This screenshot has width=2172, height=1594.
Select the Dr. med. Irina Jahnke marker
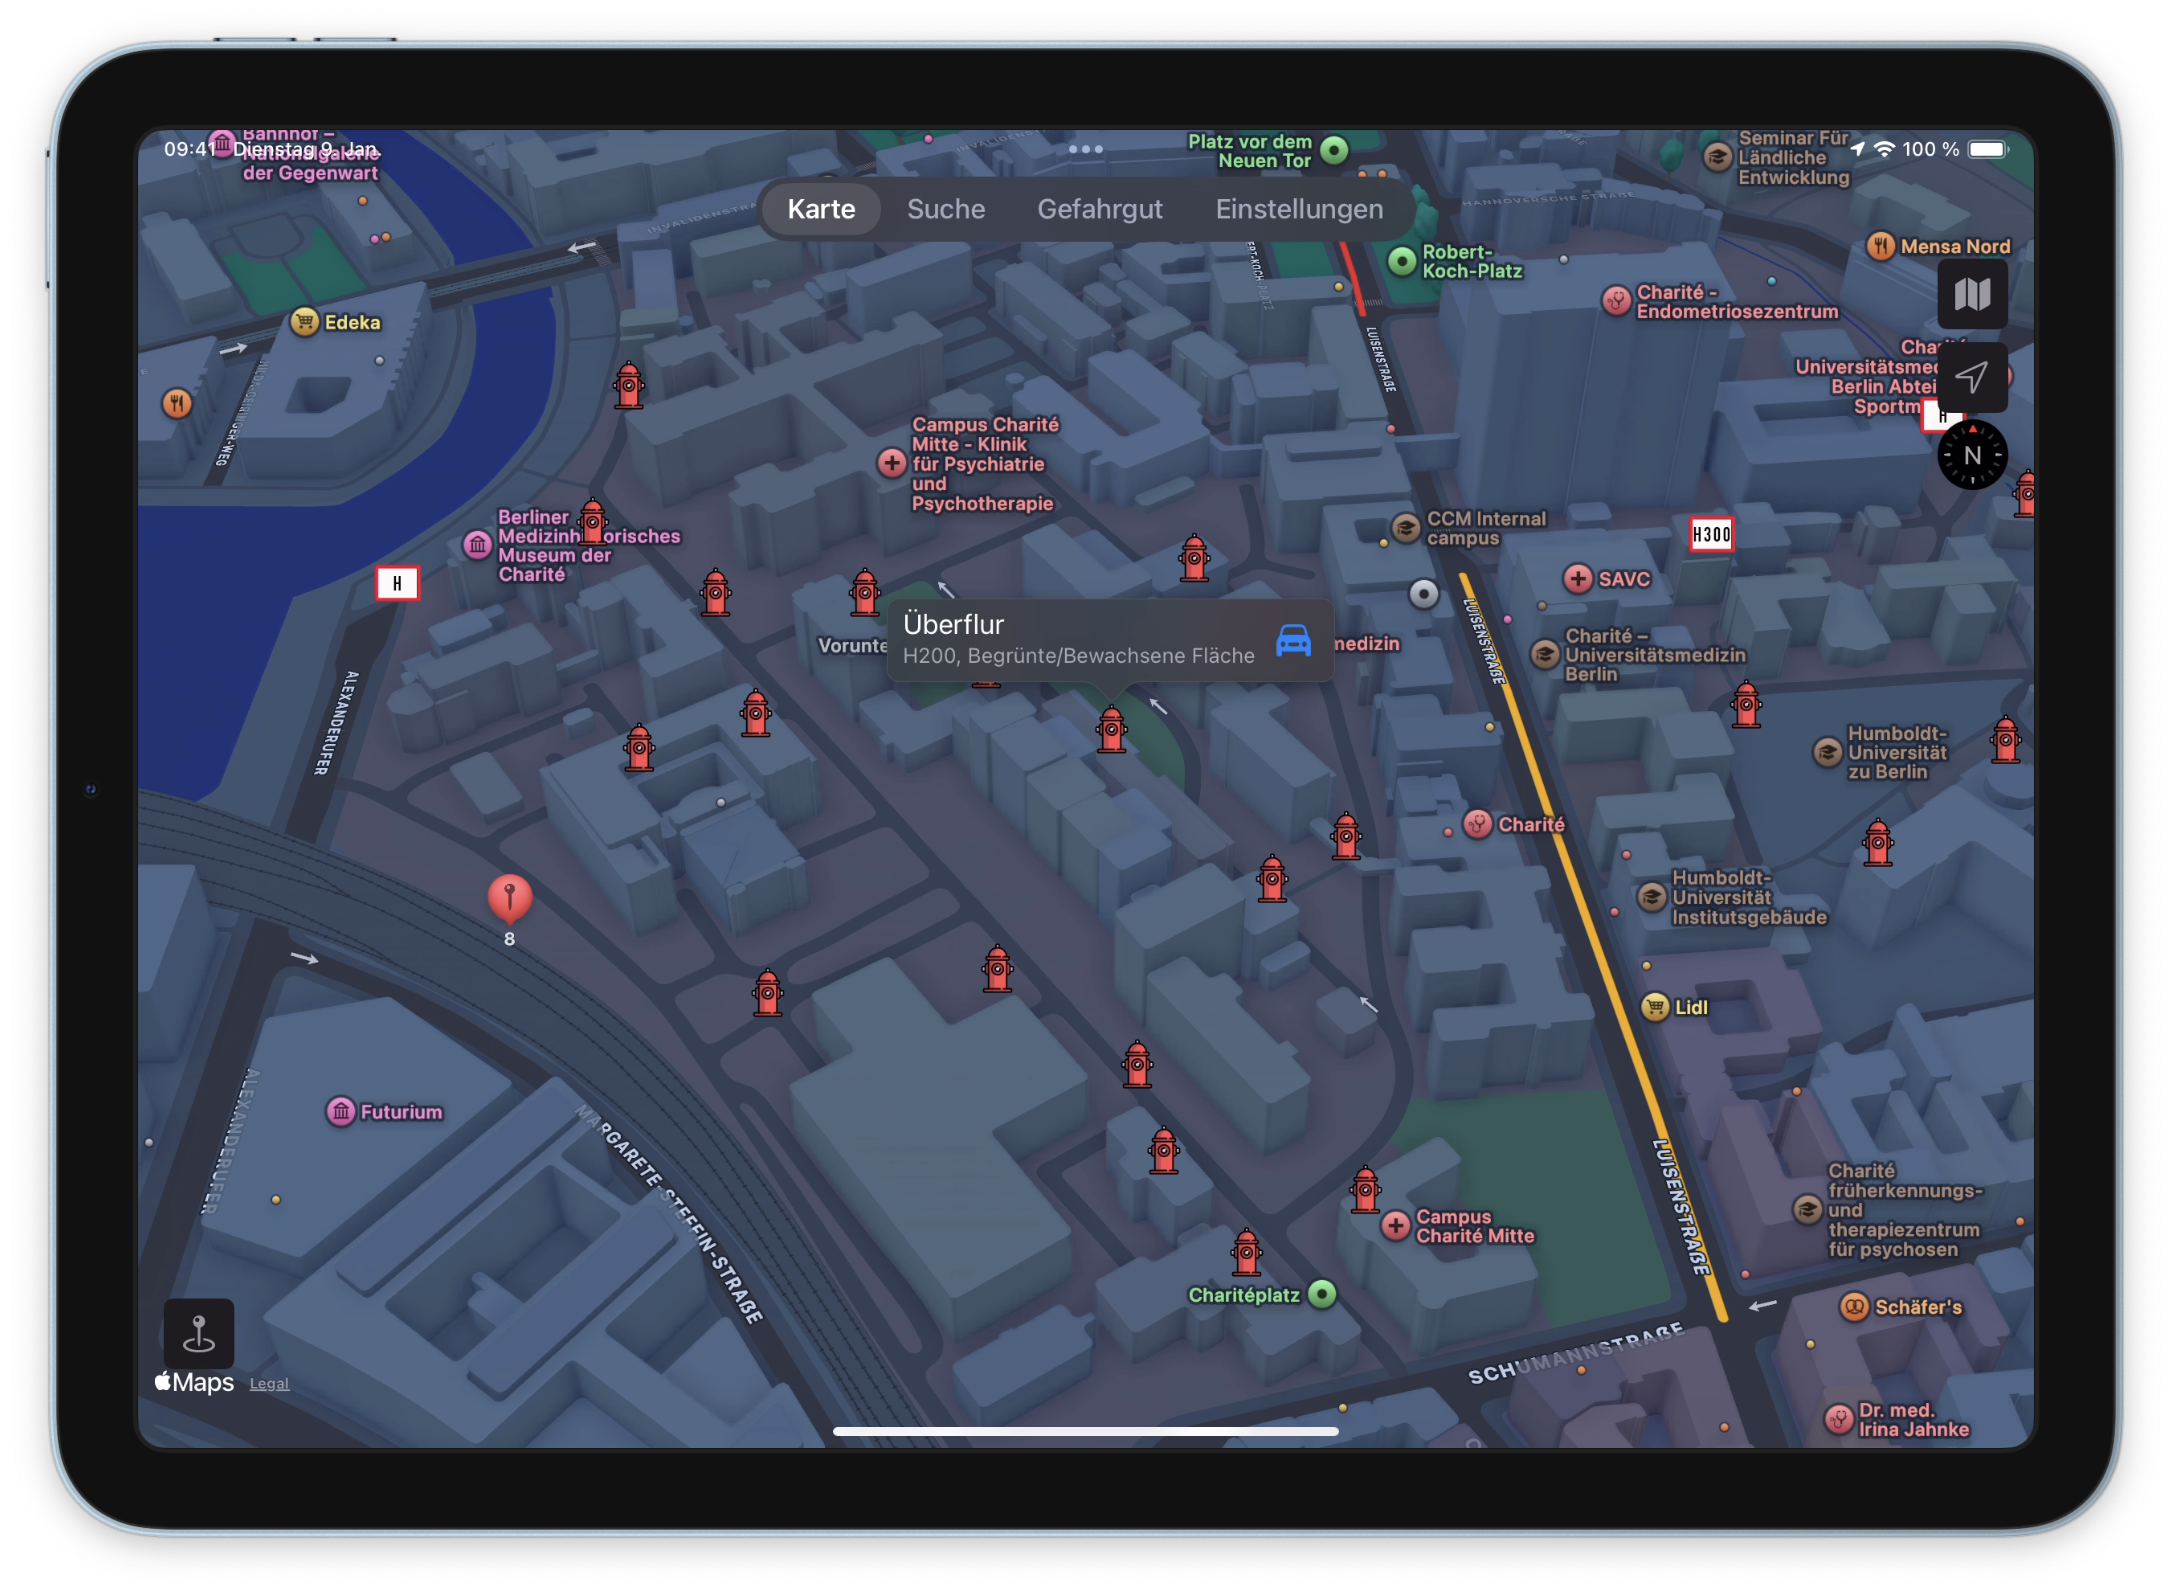[x=1838, y=1418]
